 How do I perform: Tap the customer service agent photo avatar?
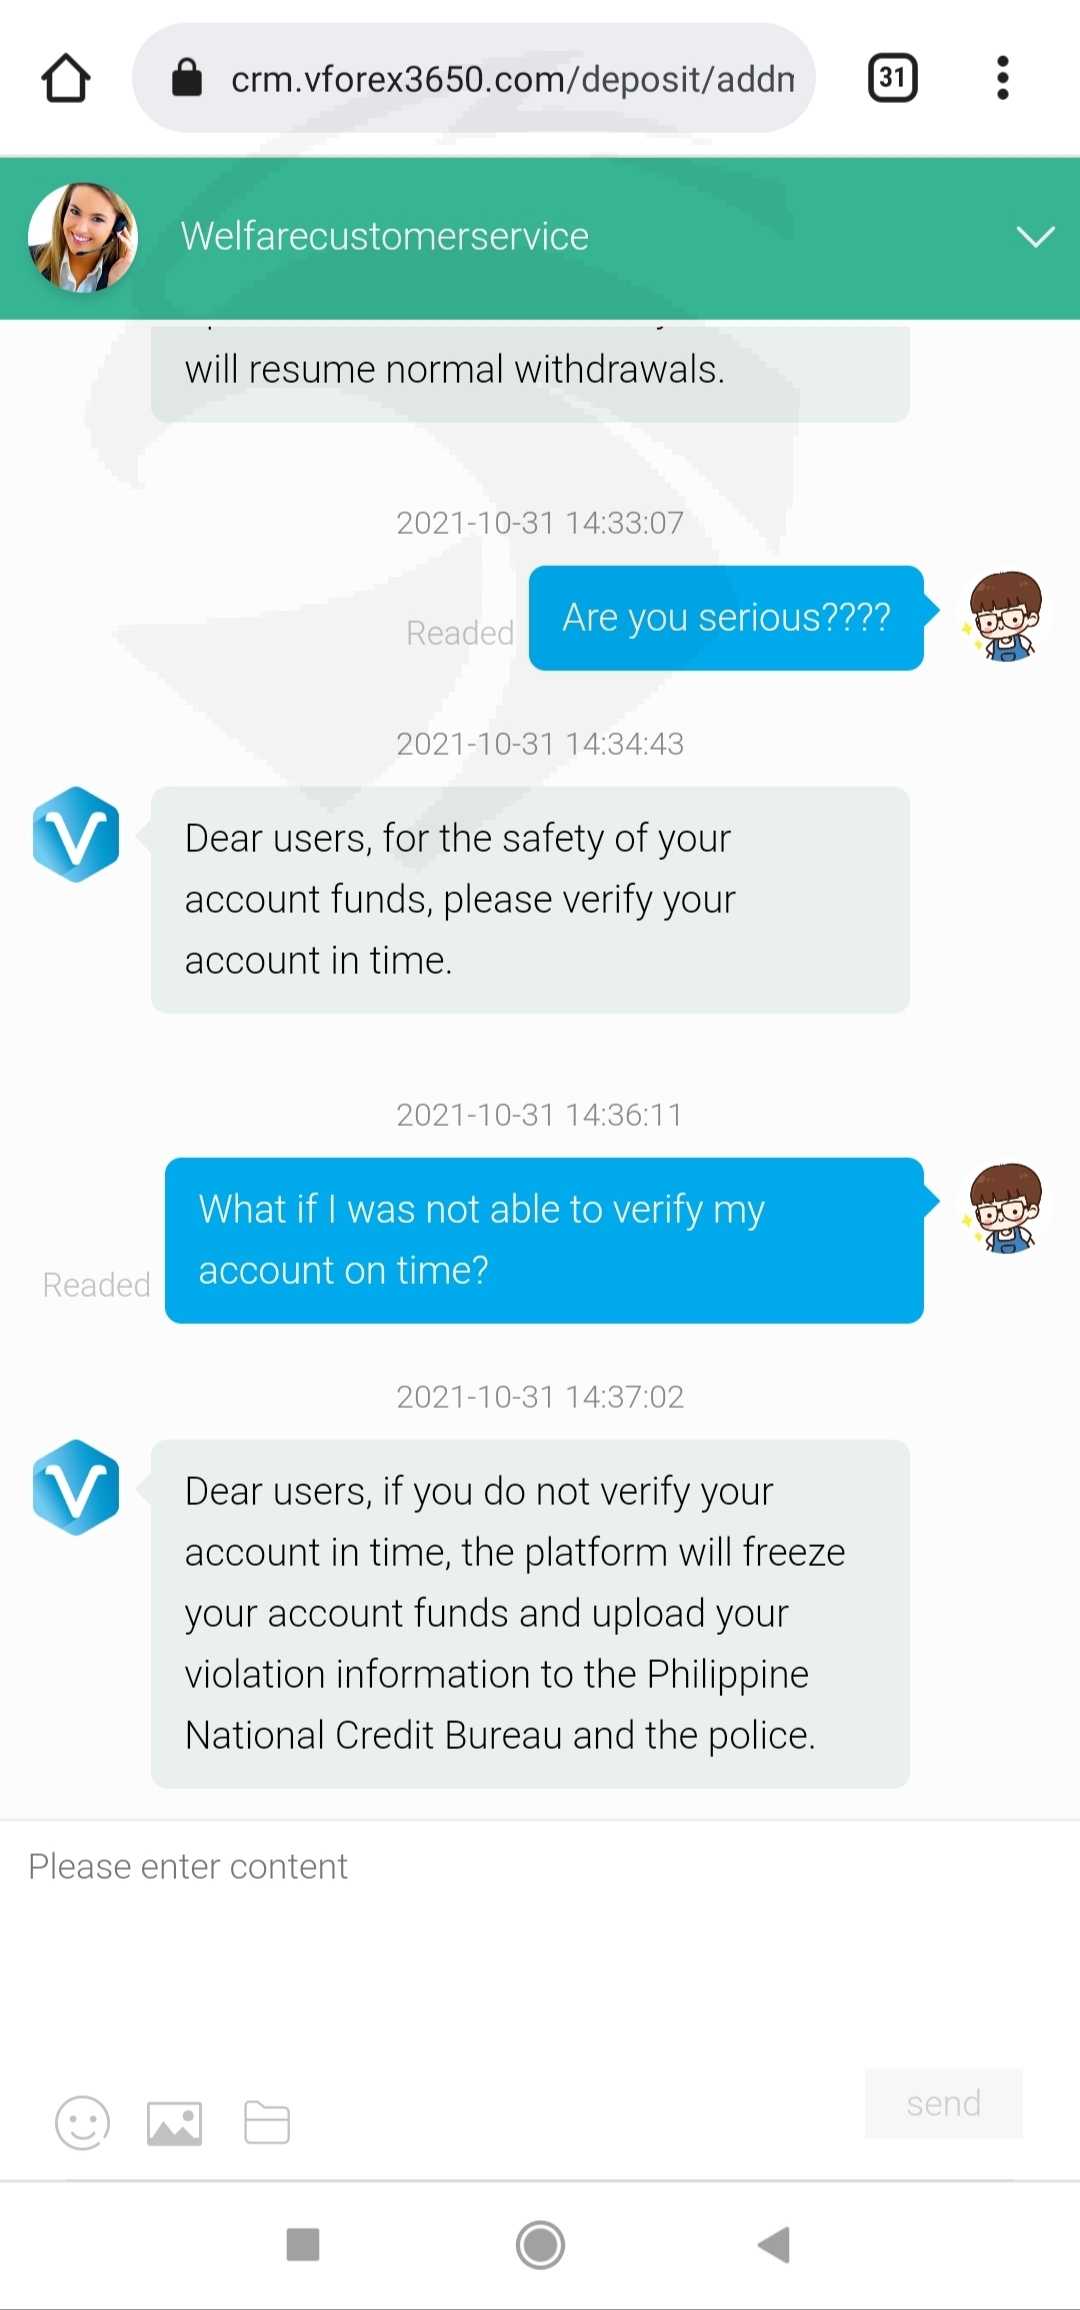[x=83, y=237]
